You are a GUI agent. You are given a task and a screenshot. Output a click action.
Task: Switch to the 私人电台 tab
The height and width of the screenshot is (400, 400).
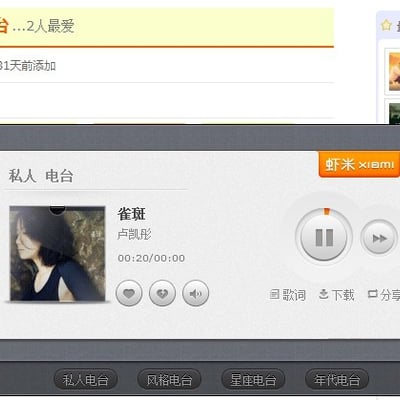86,379
